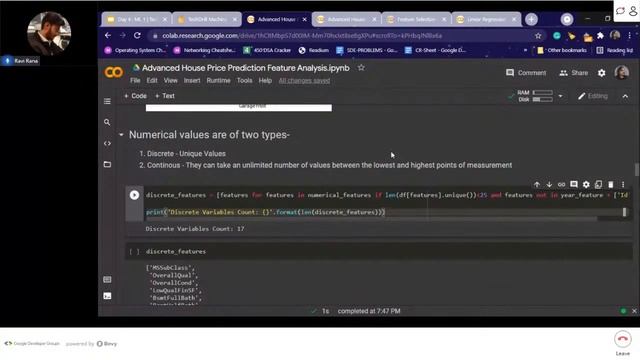Select the empty discrete_features cell bracket

click(134, 251)
